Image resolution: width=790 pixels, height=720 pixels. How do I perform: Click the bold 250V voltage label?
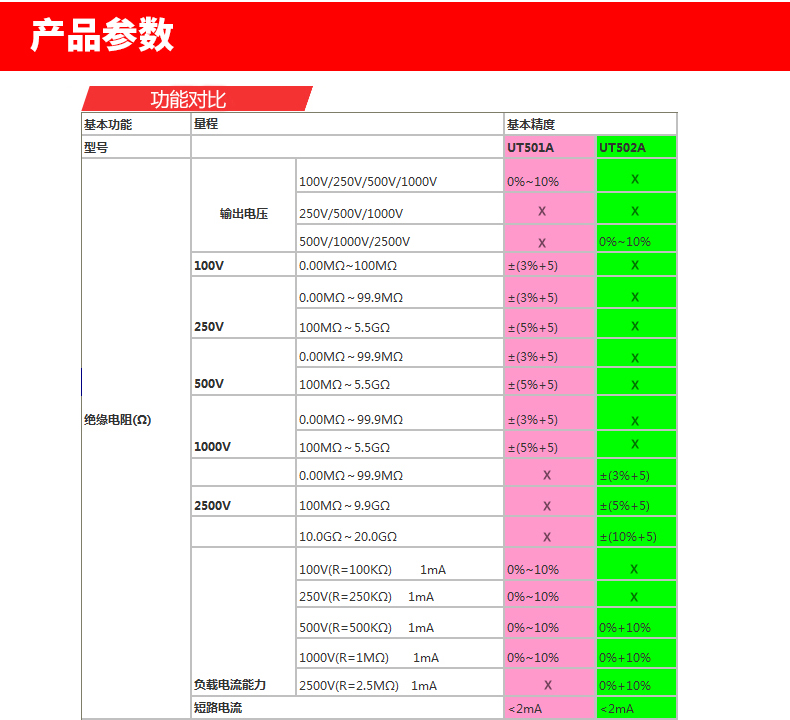209,326
